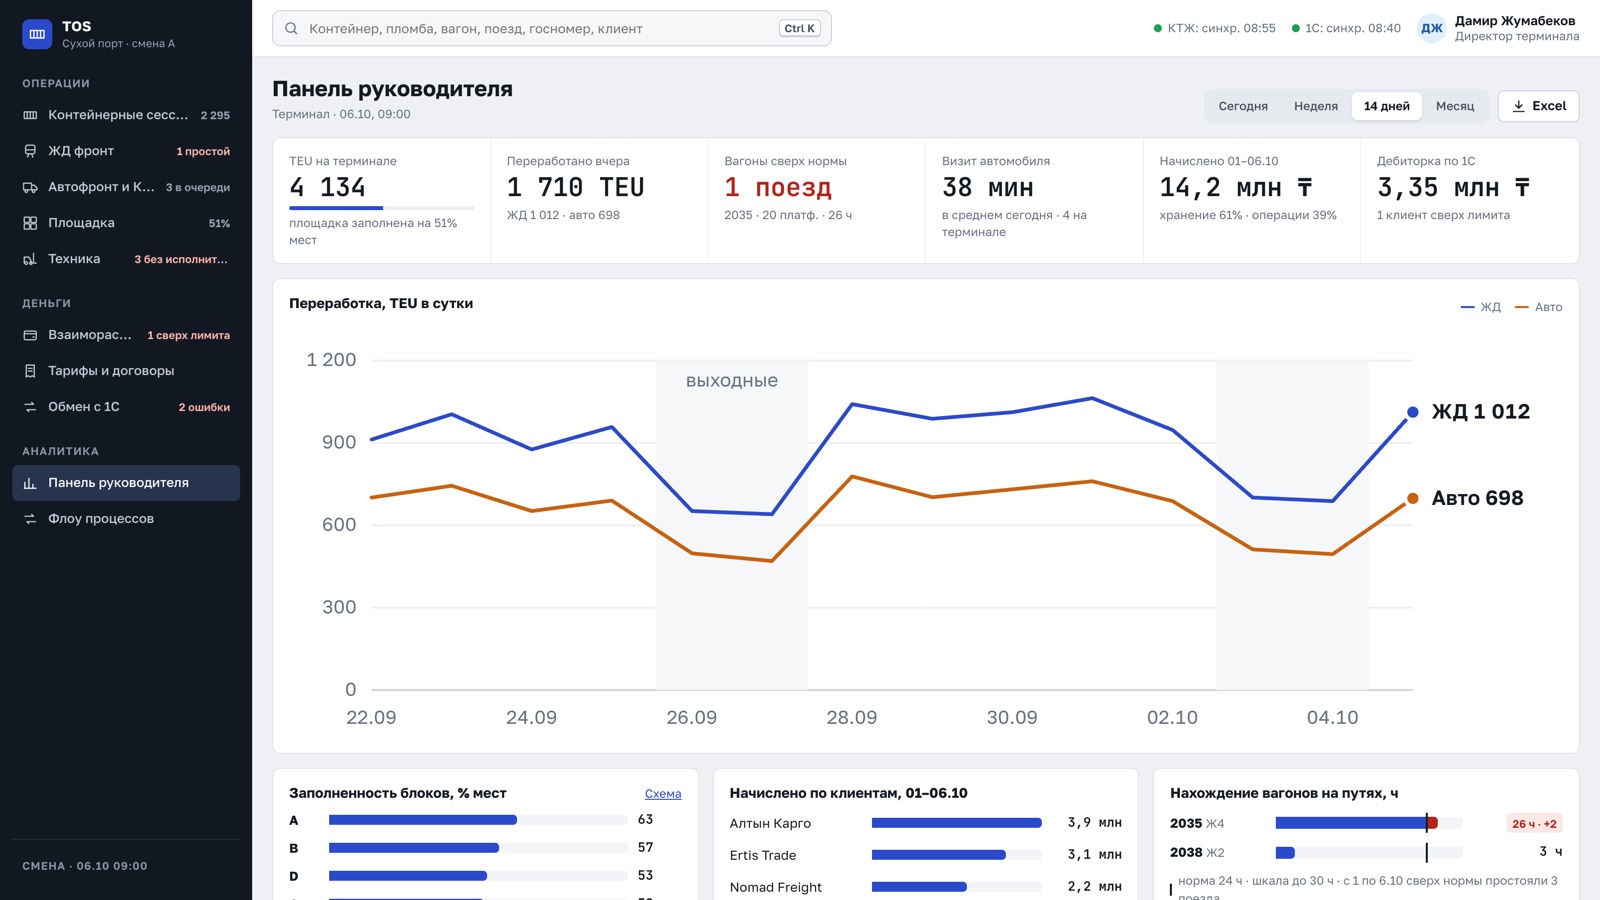Click the ЖД 1 012 endpoint marker

pyautogui.click(x=1413, y=412)
